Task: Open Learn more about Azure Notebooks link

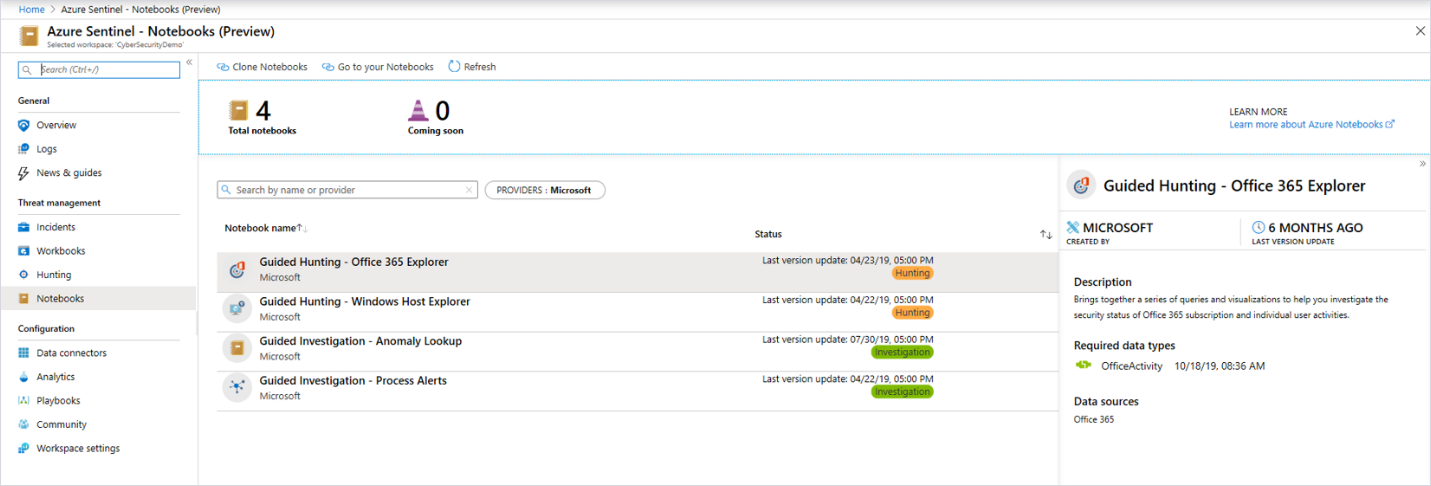Action: 1311,124
